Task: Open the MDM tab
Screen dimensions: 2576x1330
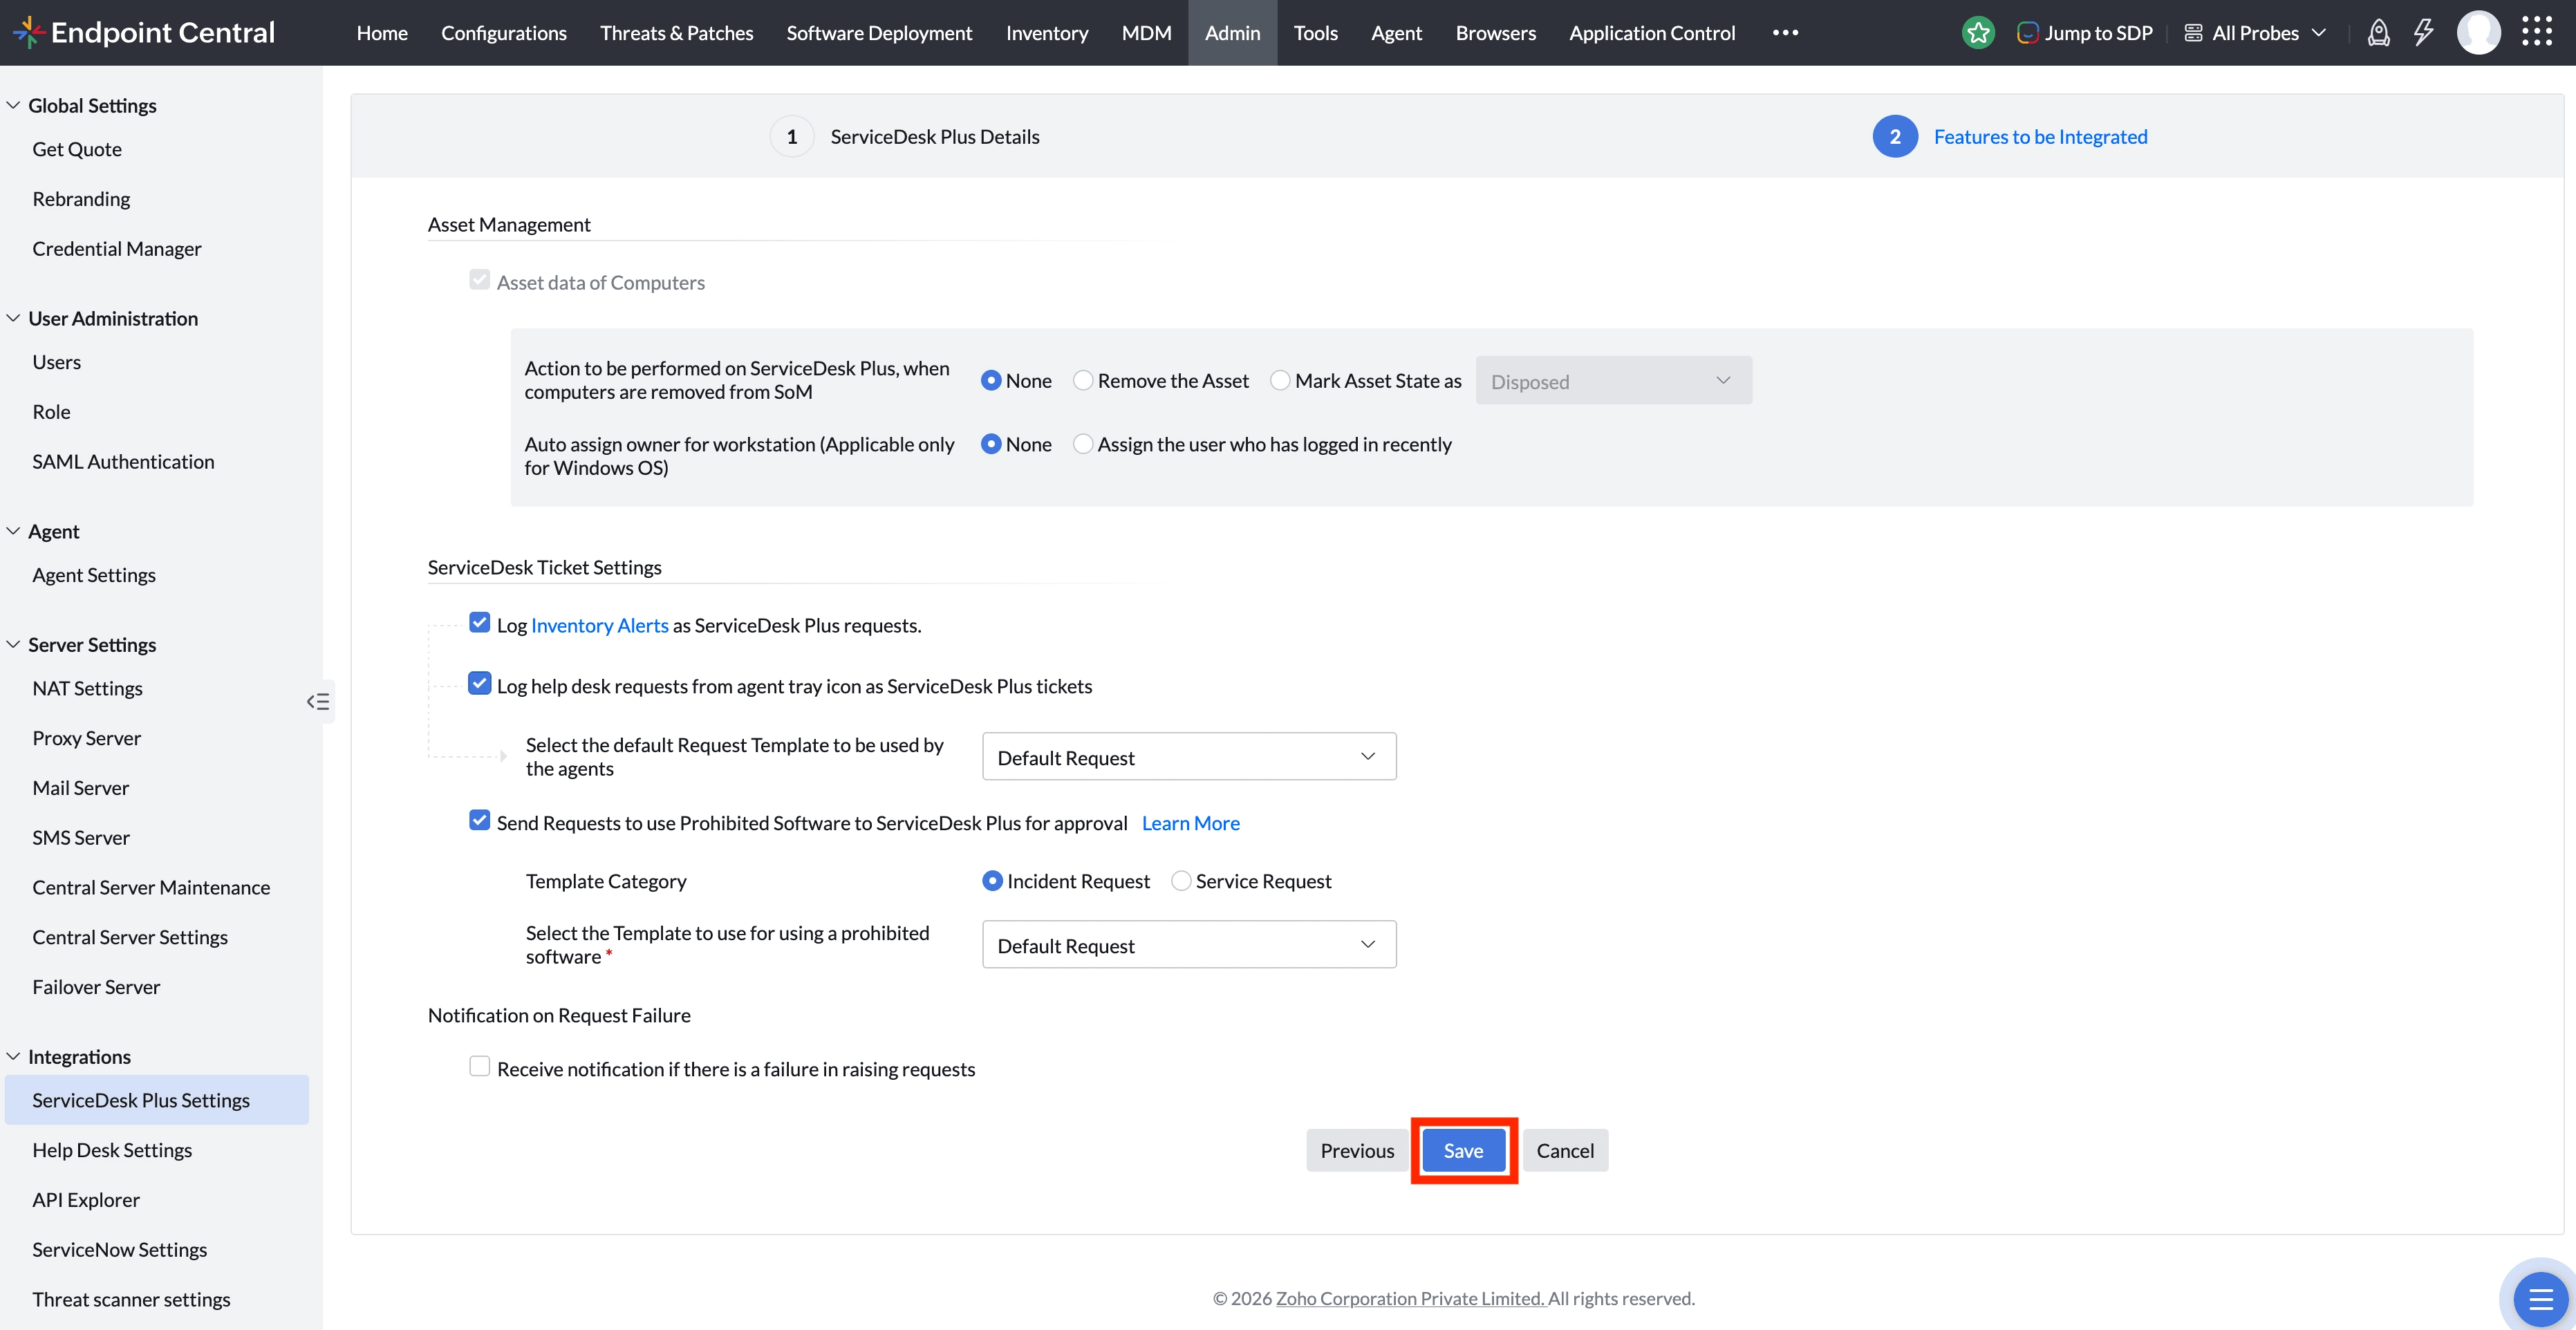Action: 1146,33
